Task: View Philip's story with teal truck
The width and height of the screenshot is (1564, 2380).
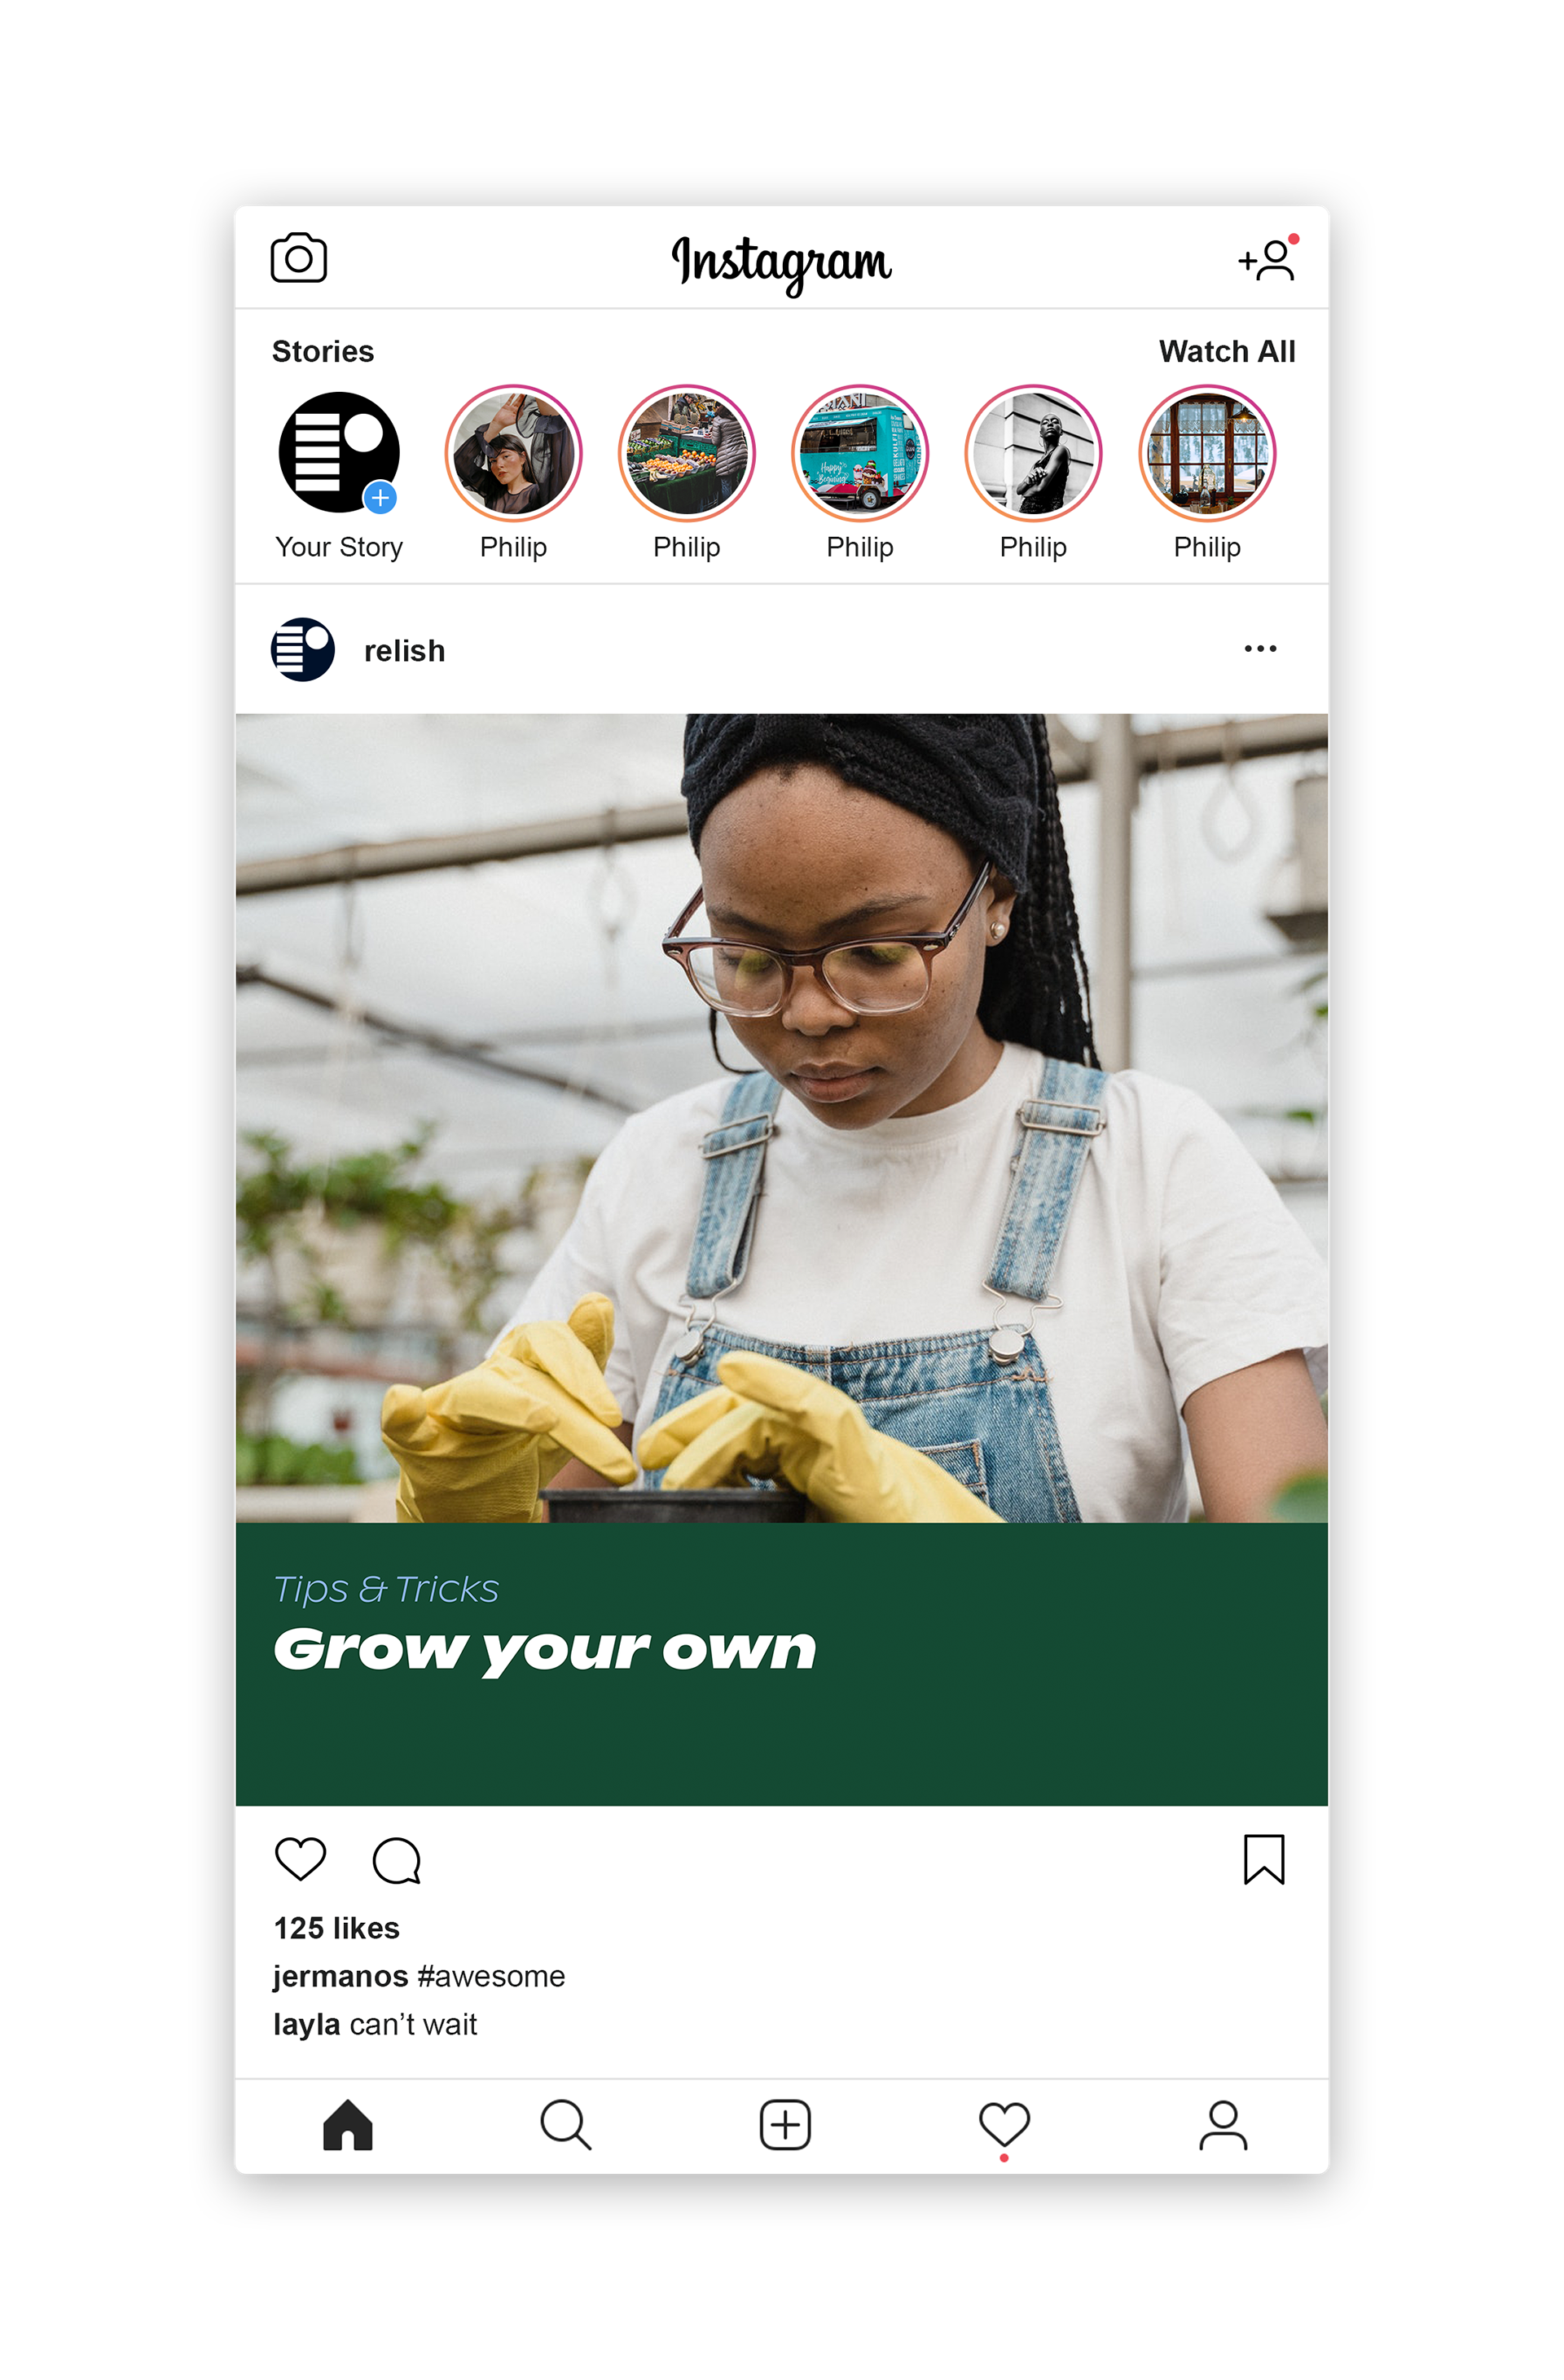Action: coord(859,453)
